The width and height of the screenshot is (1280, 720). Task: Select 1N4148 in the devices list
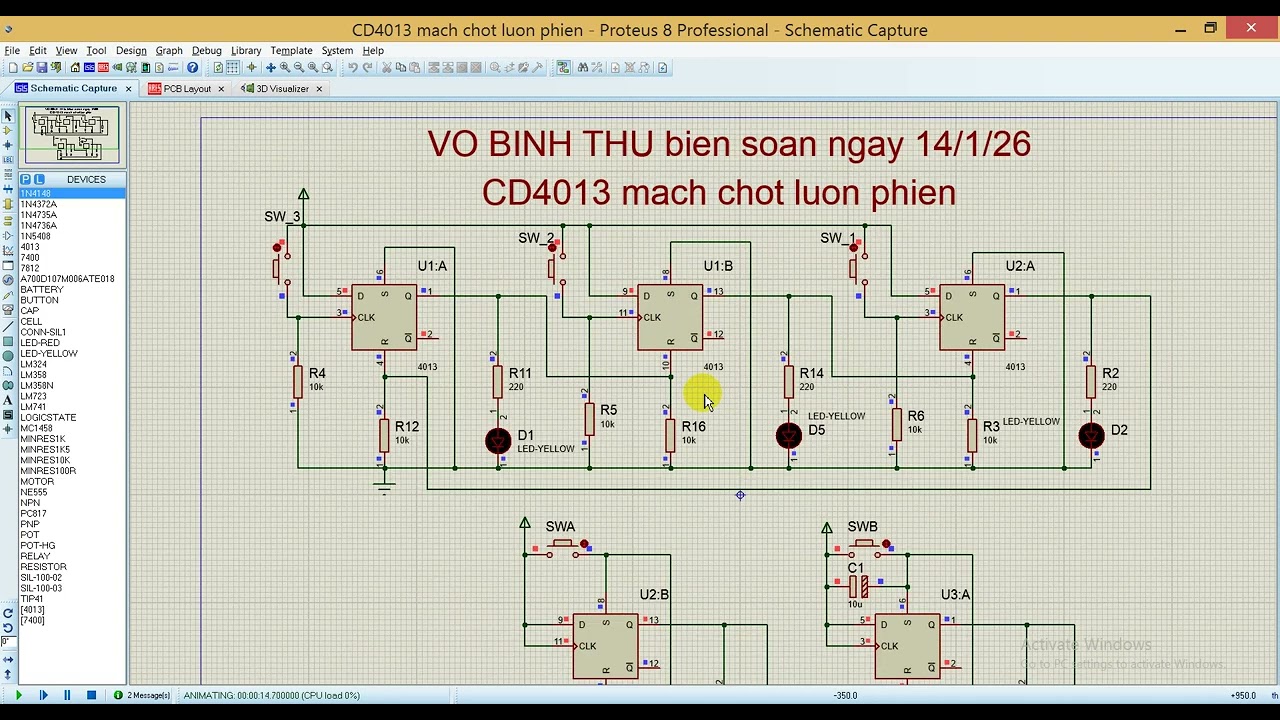pos(72,193)
